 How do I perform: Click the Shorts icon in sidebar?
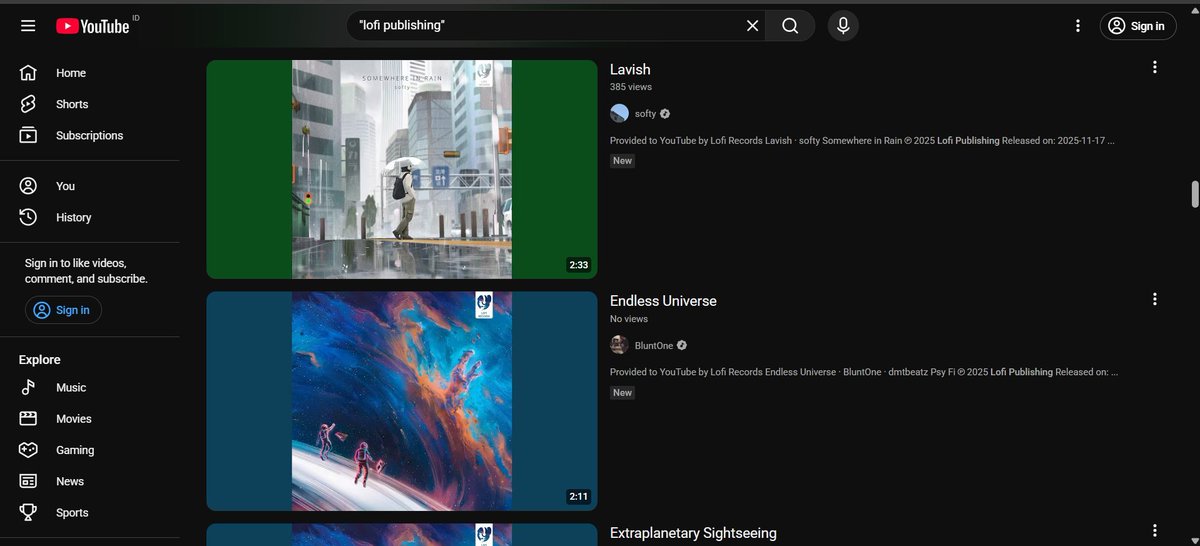point(28,104)
